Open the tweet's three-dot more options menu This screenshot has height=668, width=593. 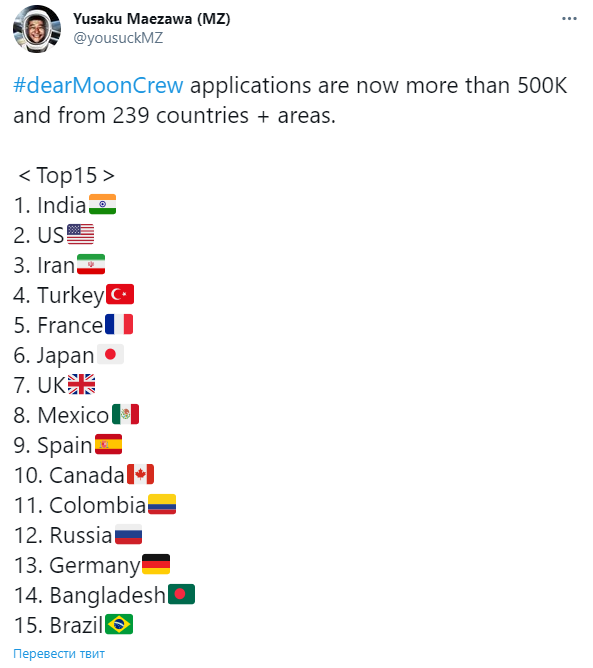point(569,19)
